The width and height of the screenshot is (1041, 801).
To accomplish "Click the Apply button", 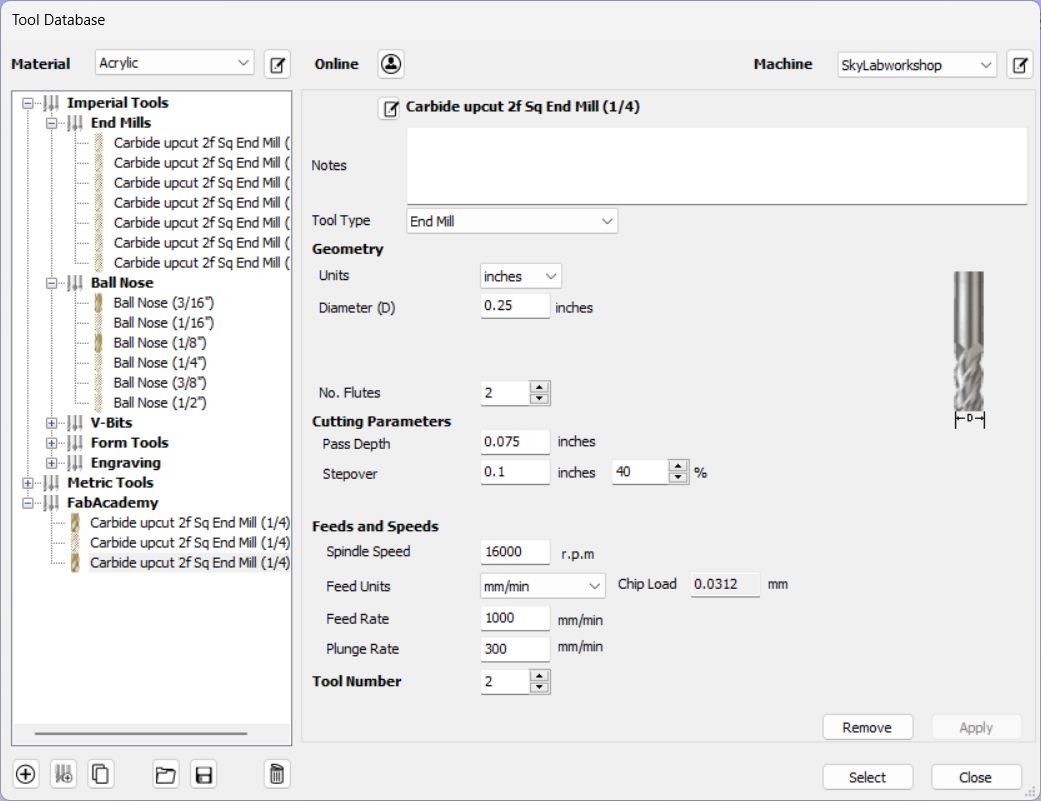I will point(976,727).
